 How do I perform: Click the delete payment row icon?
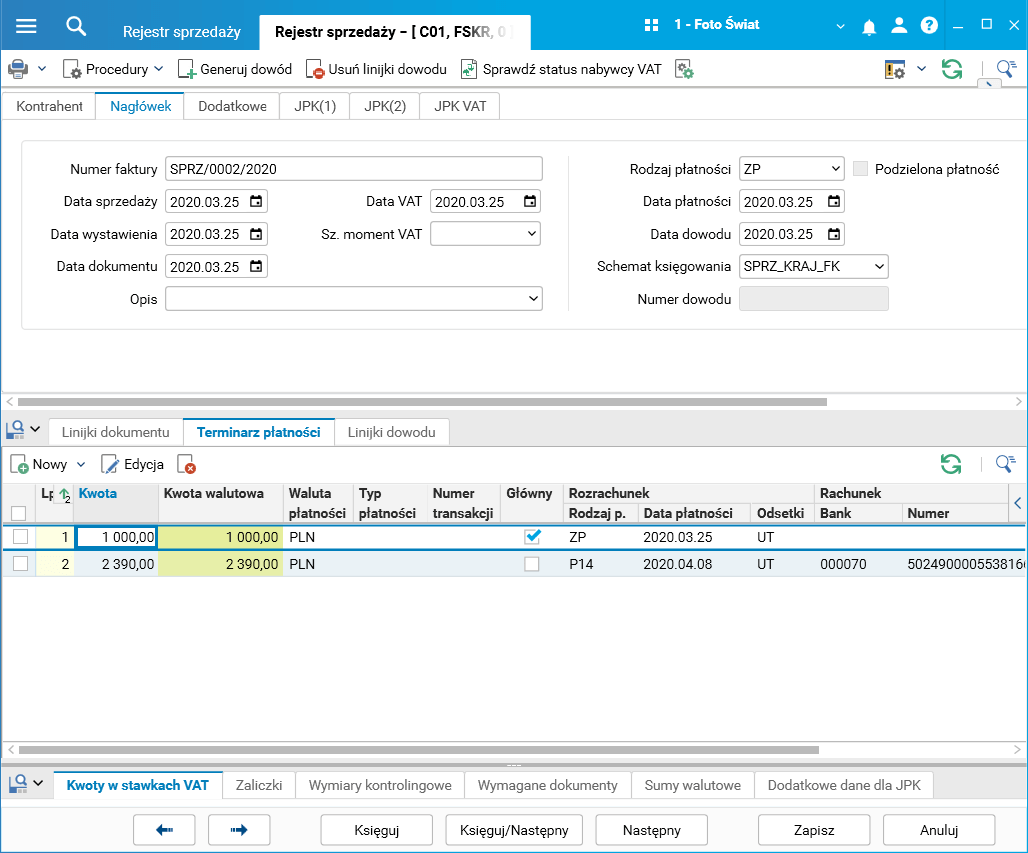(x=186, y=465)
